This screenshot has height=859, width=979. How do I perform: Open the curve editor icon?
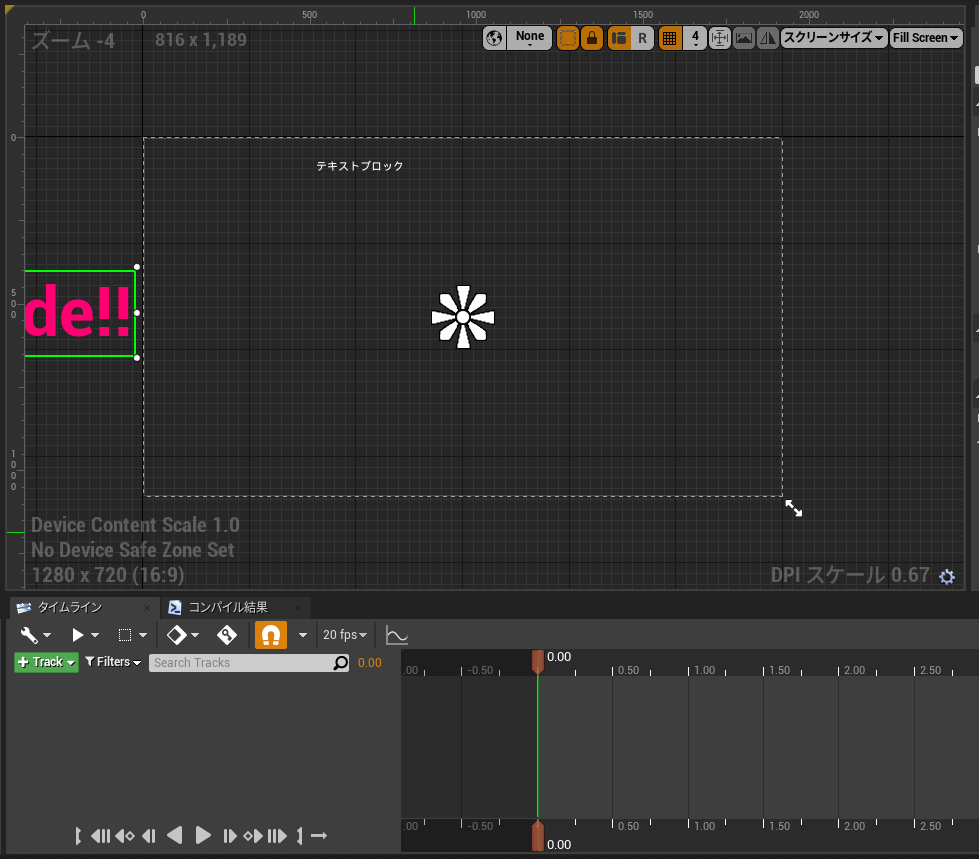coord(396,635)
